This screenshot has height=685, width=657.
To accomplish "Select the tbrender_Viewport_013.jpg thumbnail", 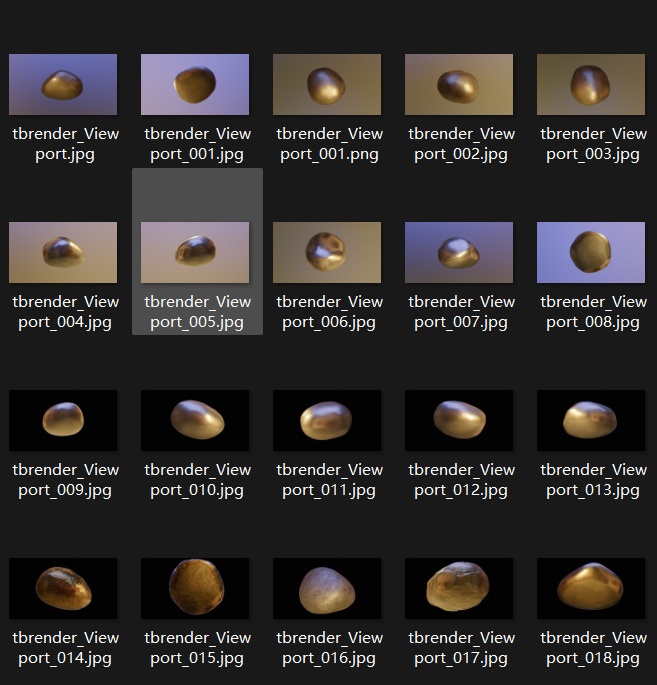I will pos(591,420).
